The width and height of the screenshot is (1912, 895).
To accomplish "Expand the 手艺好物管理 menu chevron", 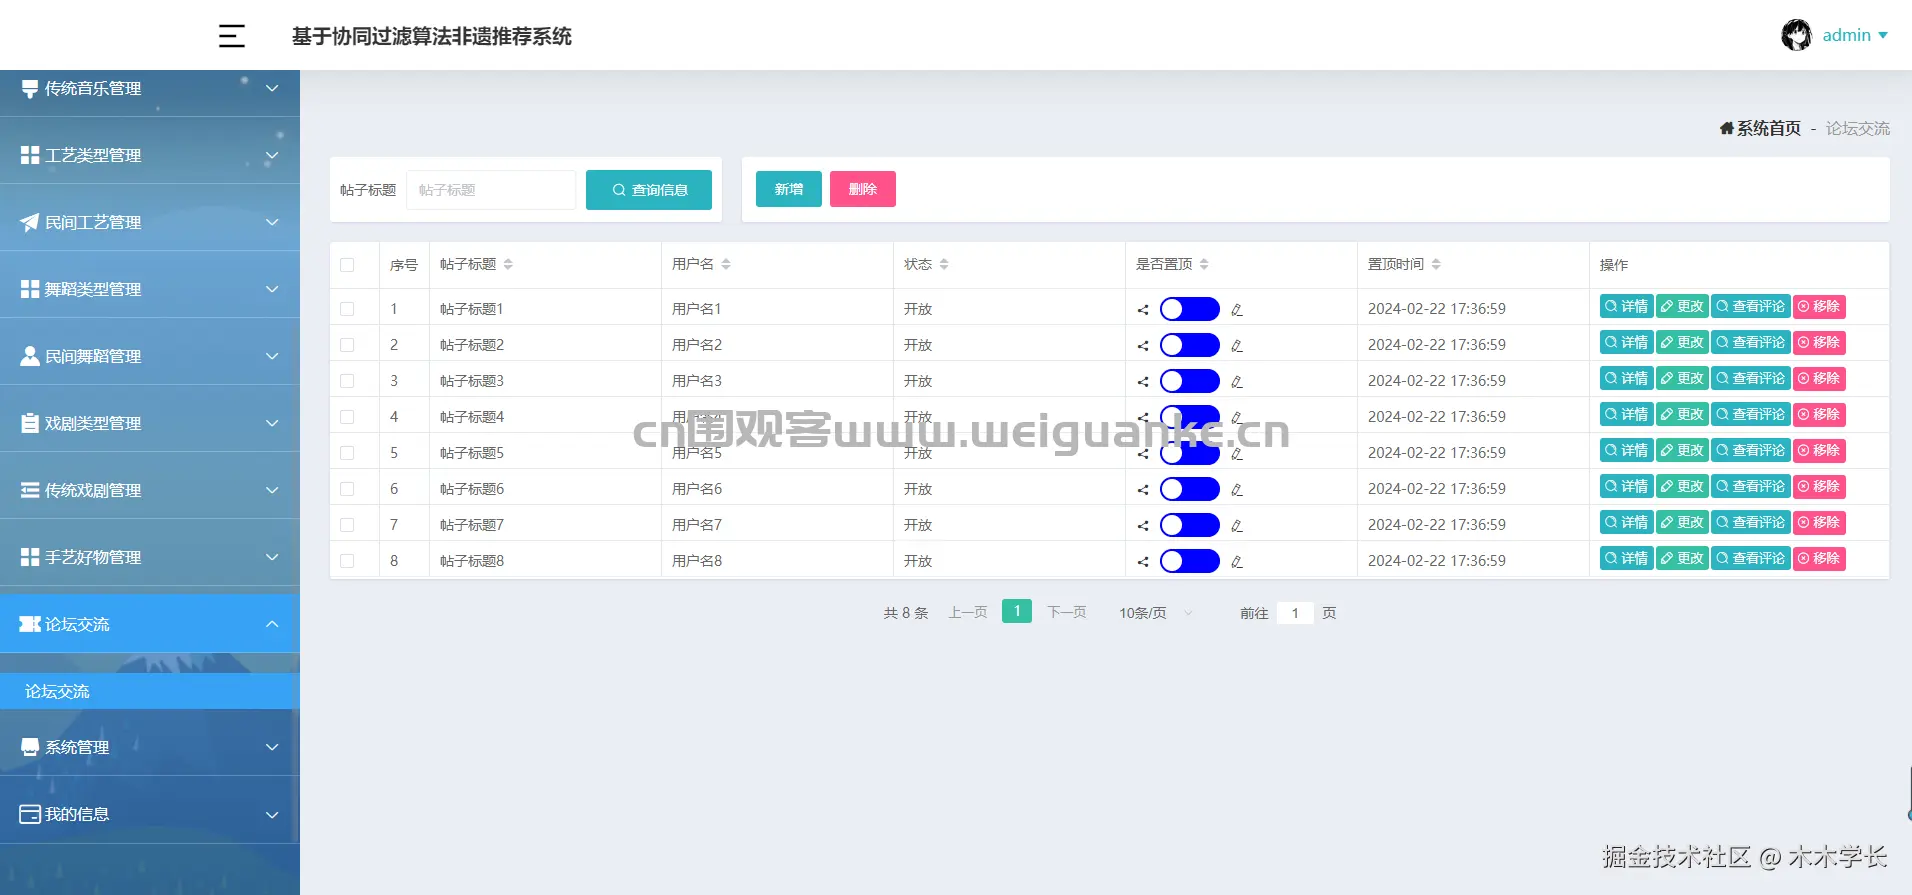I will pos(272,557).
